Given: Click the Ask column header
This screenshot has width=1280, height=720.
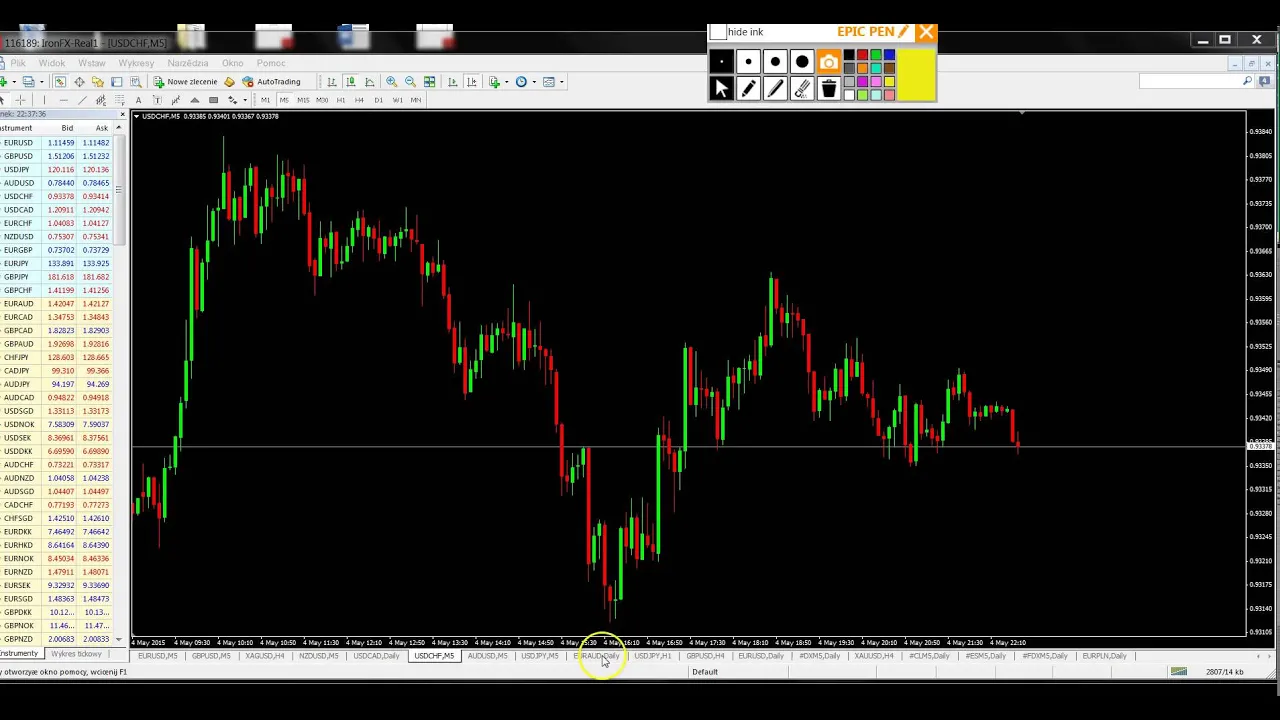Looking at the screenshot, I should click(102, 128).
